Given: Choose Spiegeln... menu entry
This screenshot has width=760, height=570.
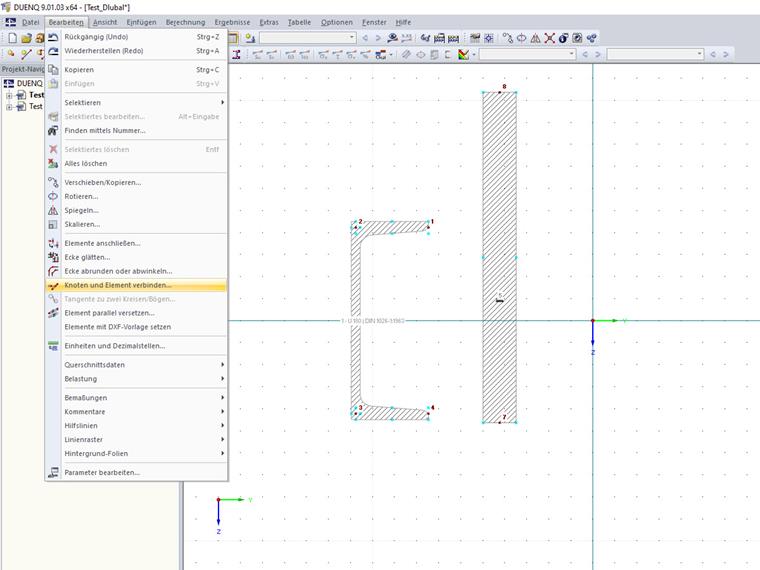Looking at the screenshot, I should [136, 210].
